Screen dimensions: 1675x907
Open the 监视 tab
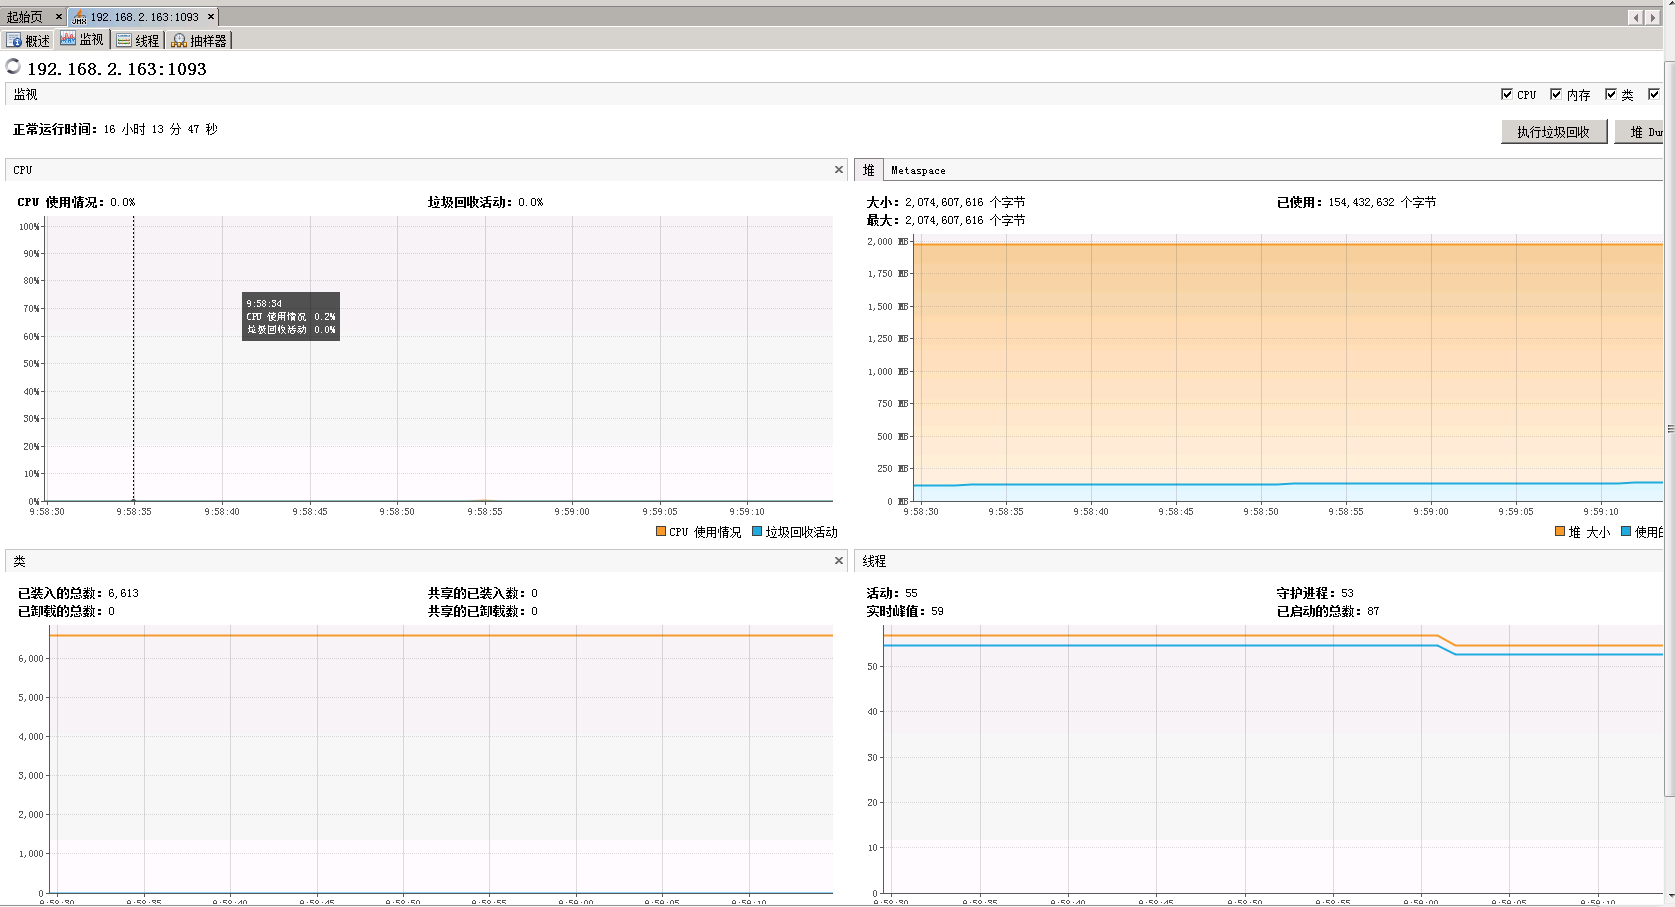(82, 40)
